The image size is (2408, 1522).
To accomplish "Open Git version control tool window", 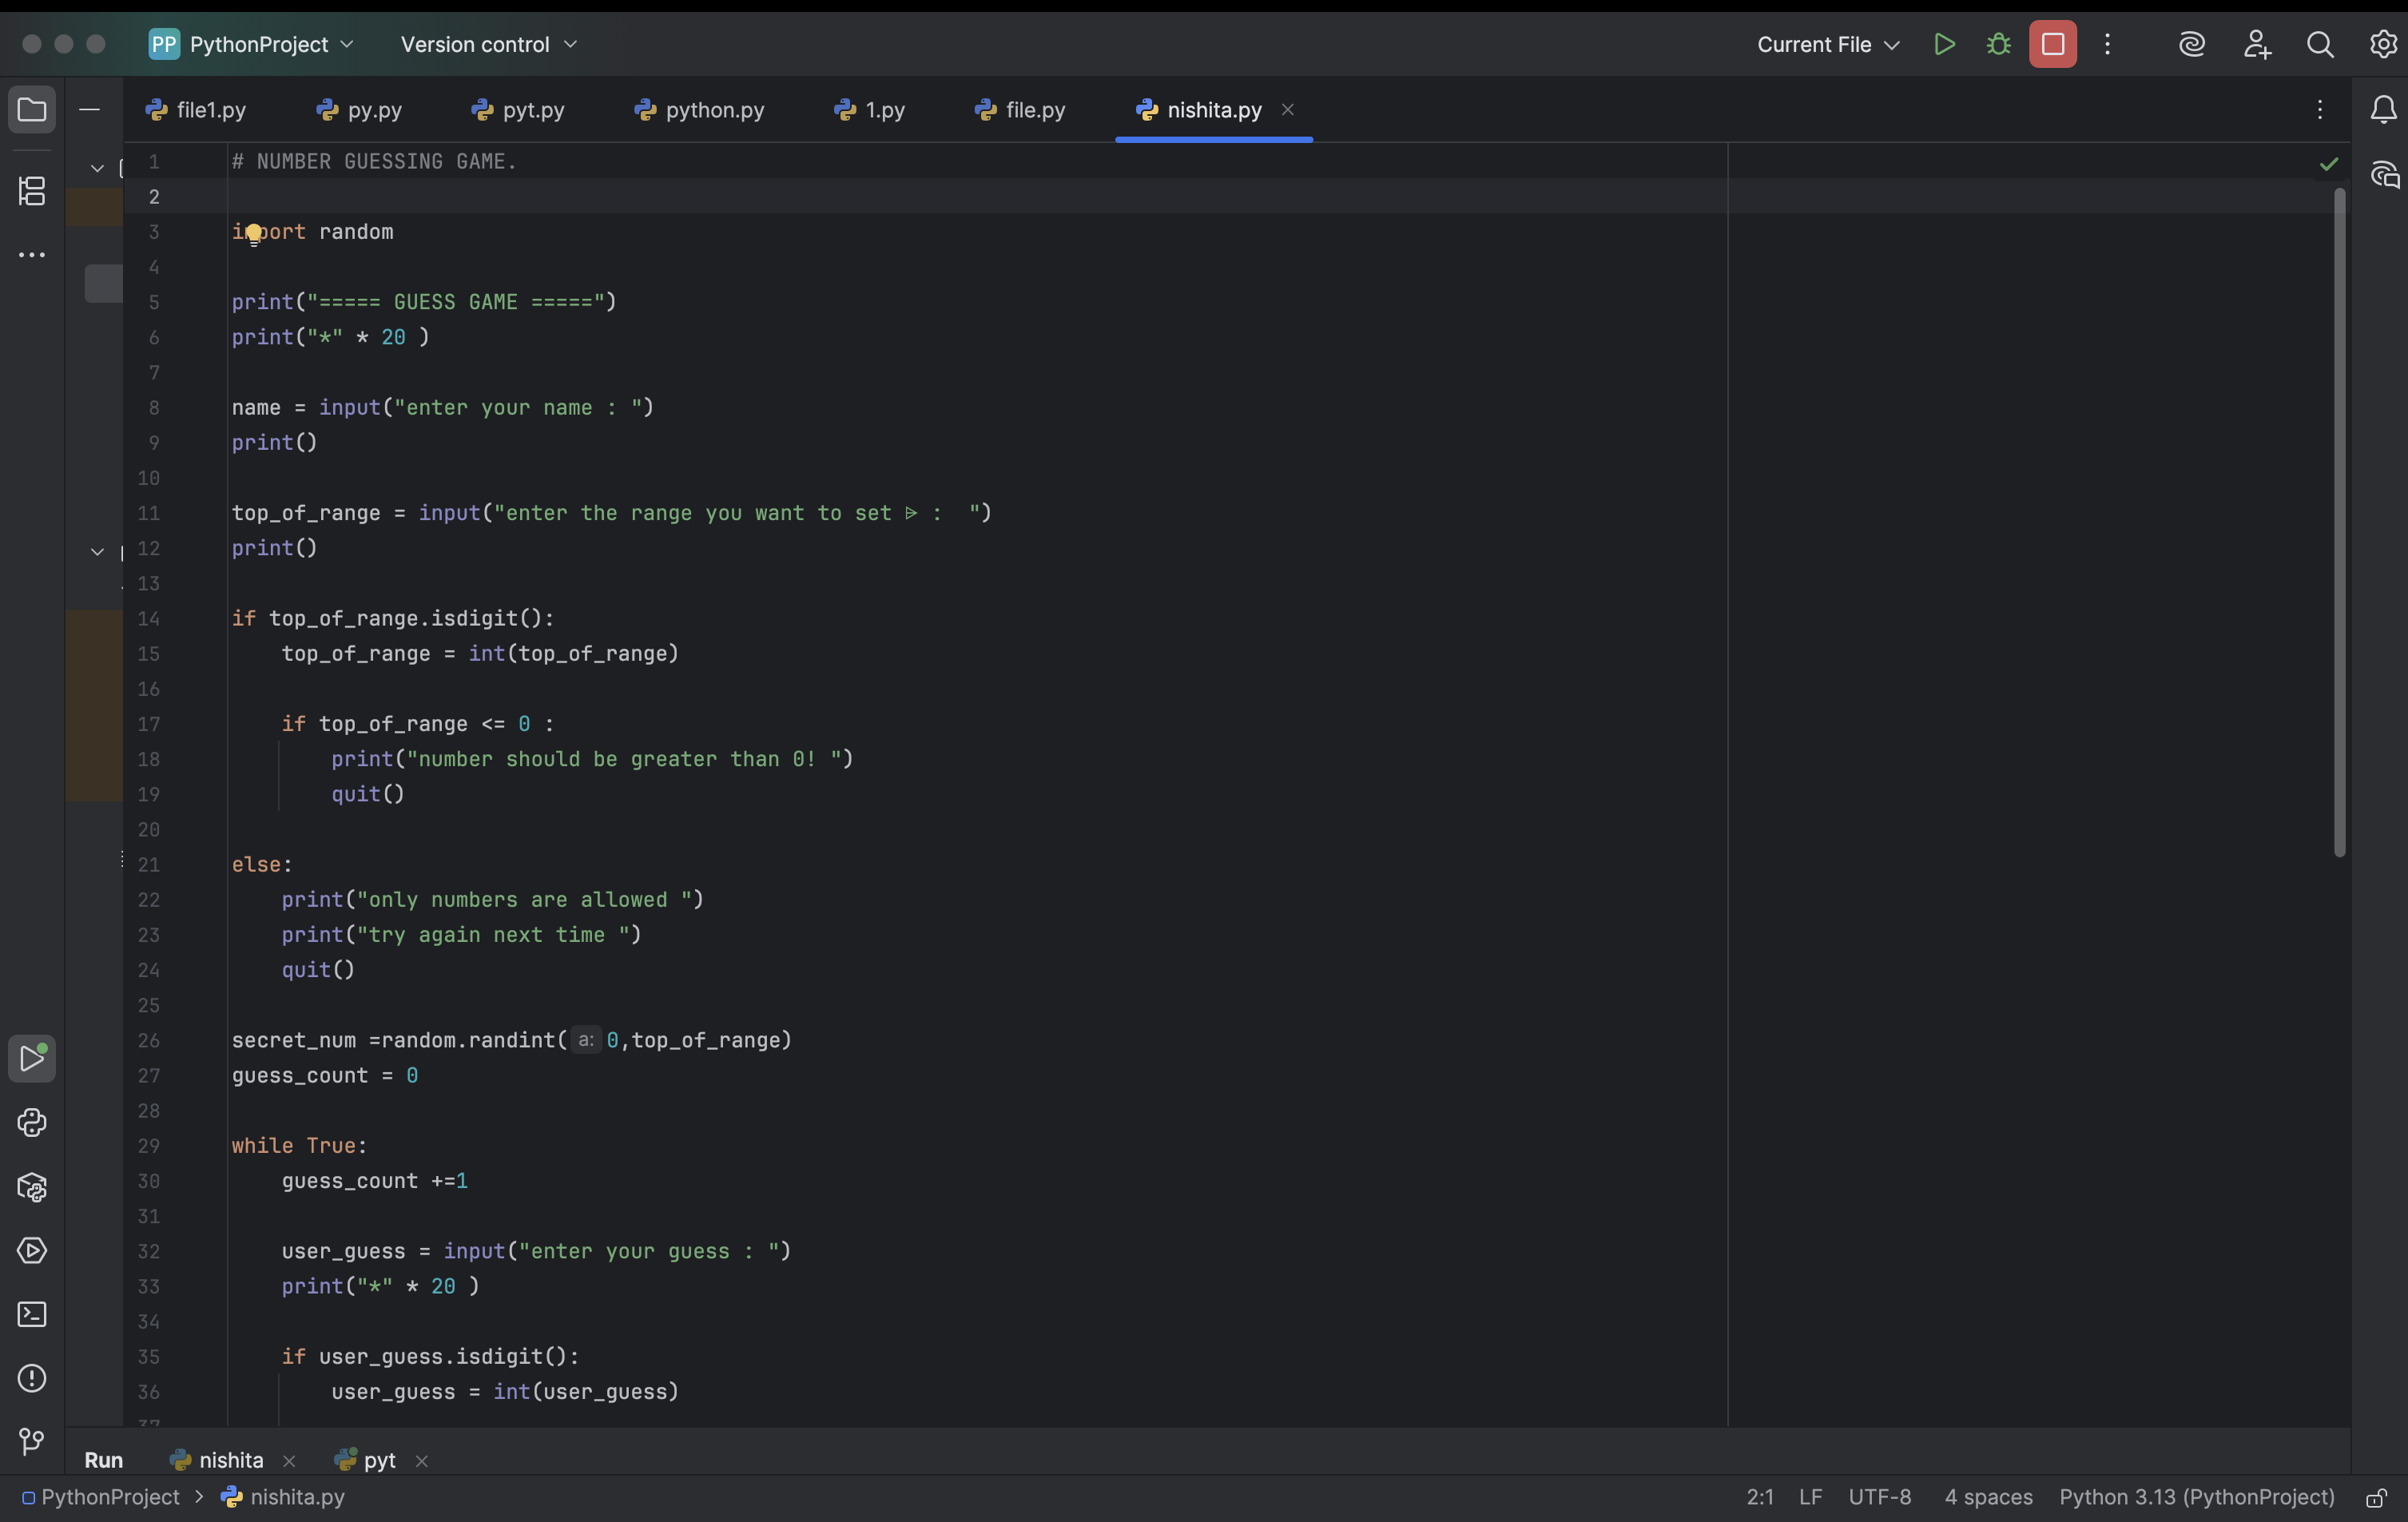I will click(x=32, y=1441).
